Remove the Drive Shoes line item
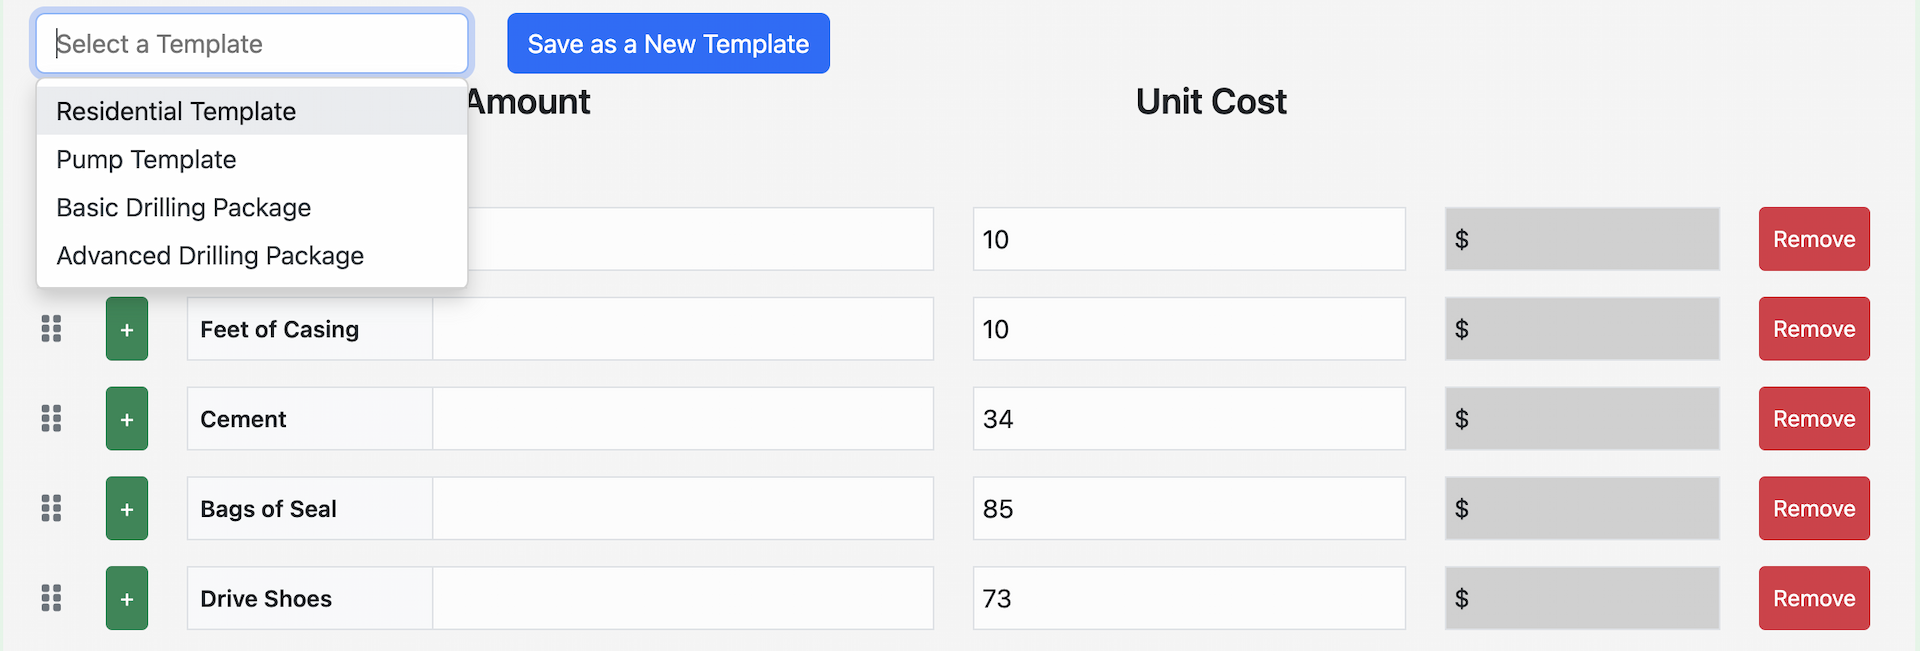 pyautogui.click(x=1813, y=599)
